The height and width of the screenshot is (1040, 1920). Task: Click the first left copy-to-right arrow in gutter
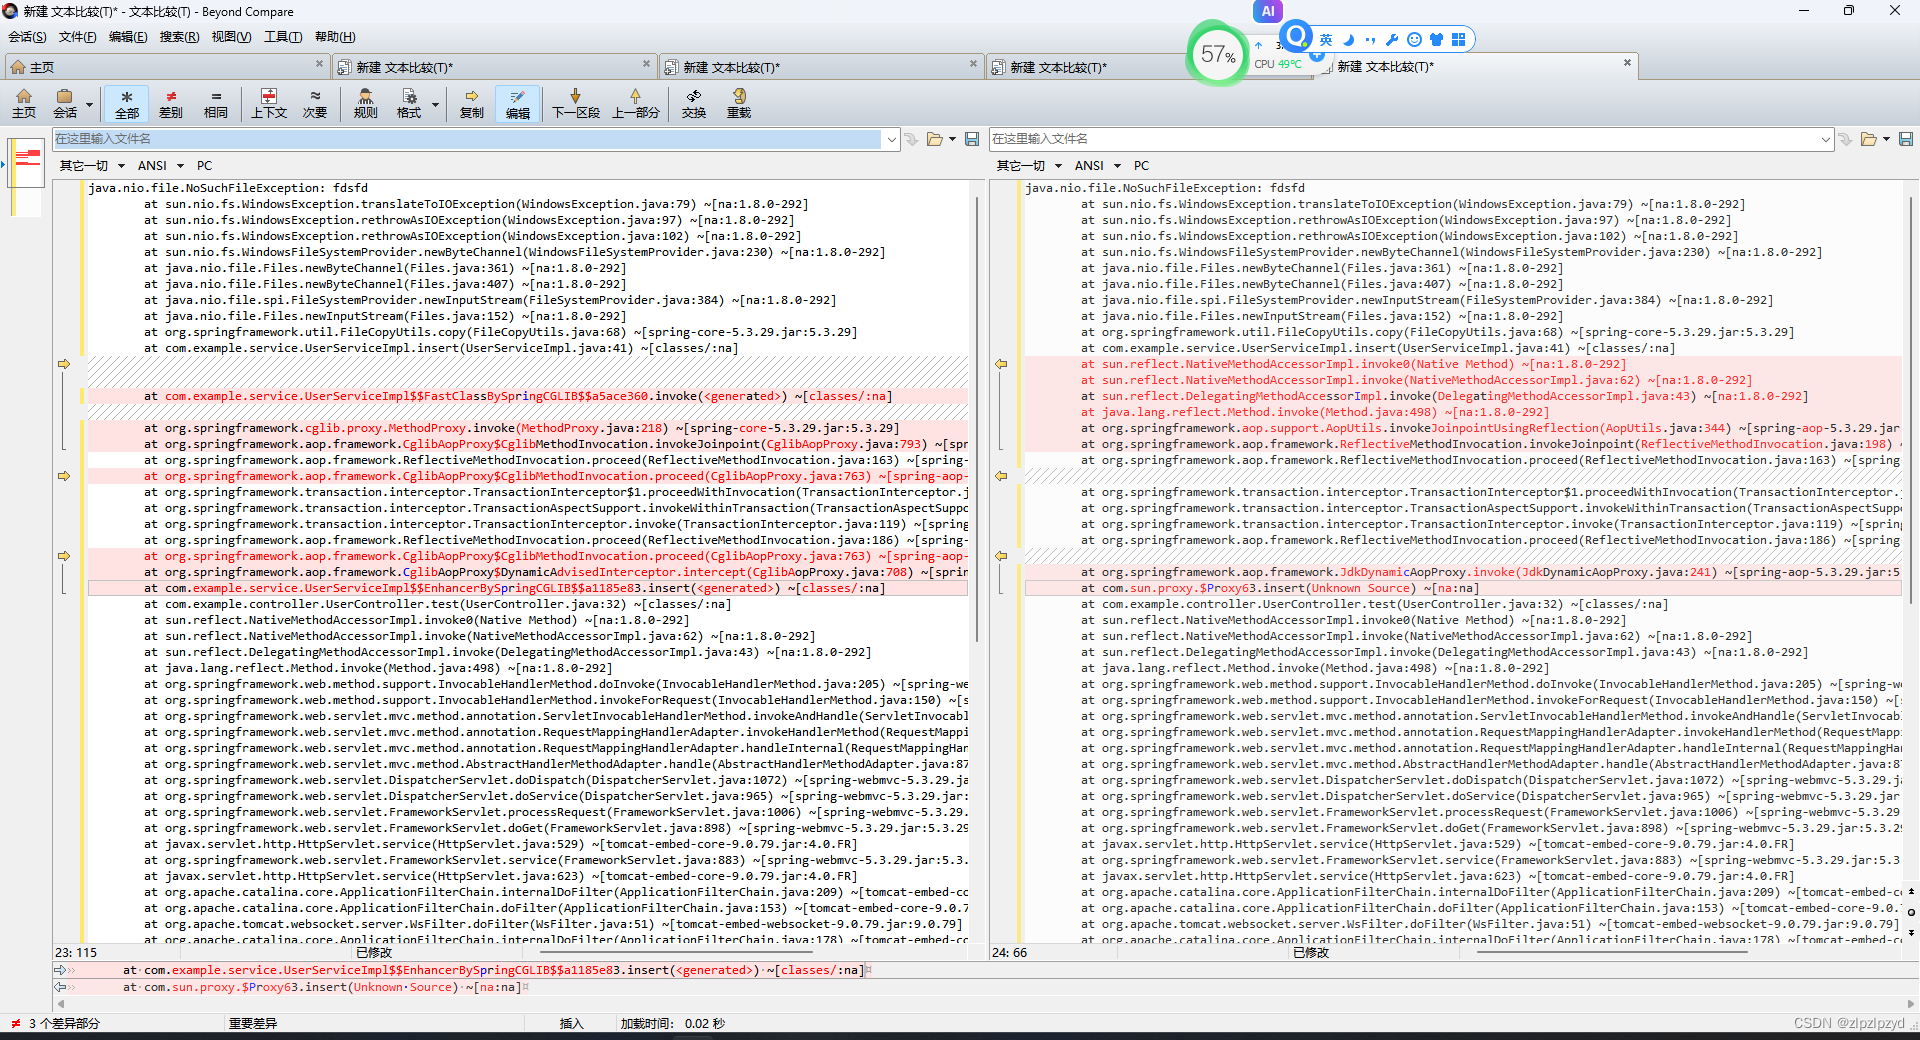coord(64,364)
